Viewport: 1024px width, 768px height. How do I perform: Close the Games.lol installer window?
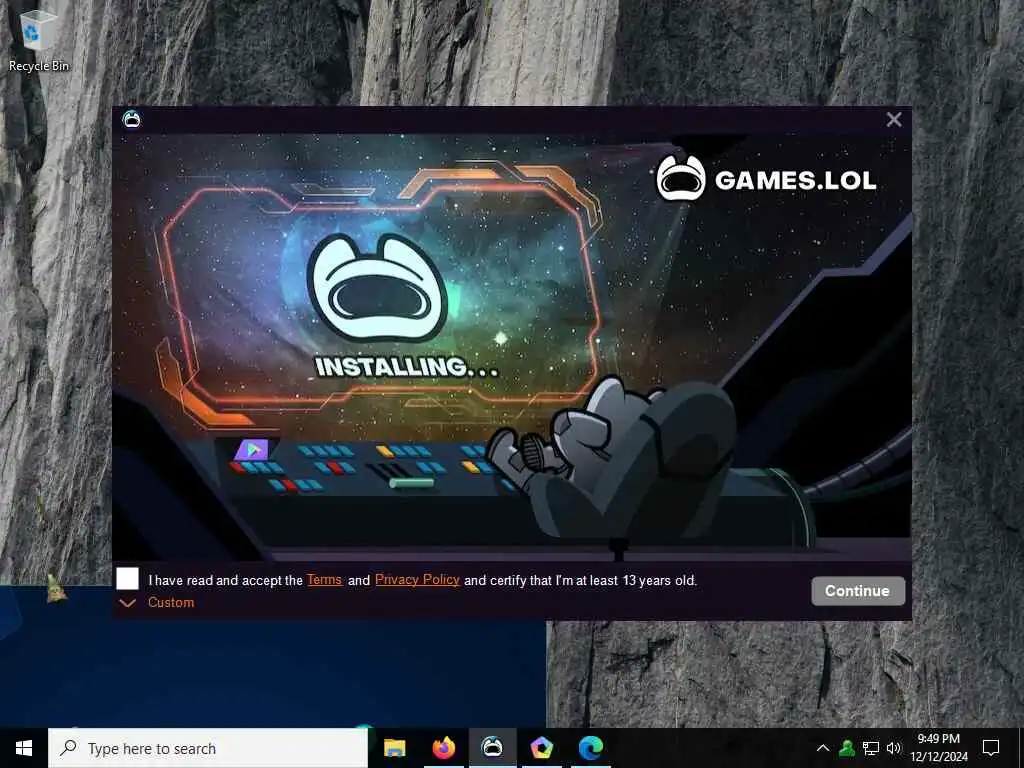pyautogui.click(x=894, y=120)
